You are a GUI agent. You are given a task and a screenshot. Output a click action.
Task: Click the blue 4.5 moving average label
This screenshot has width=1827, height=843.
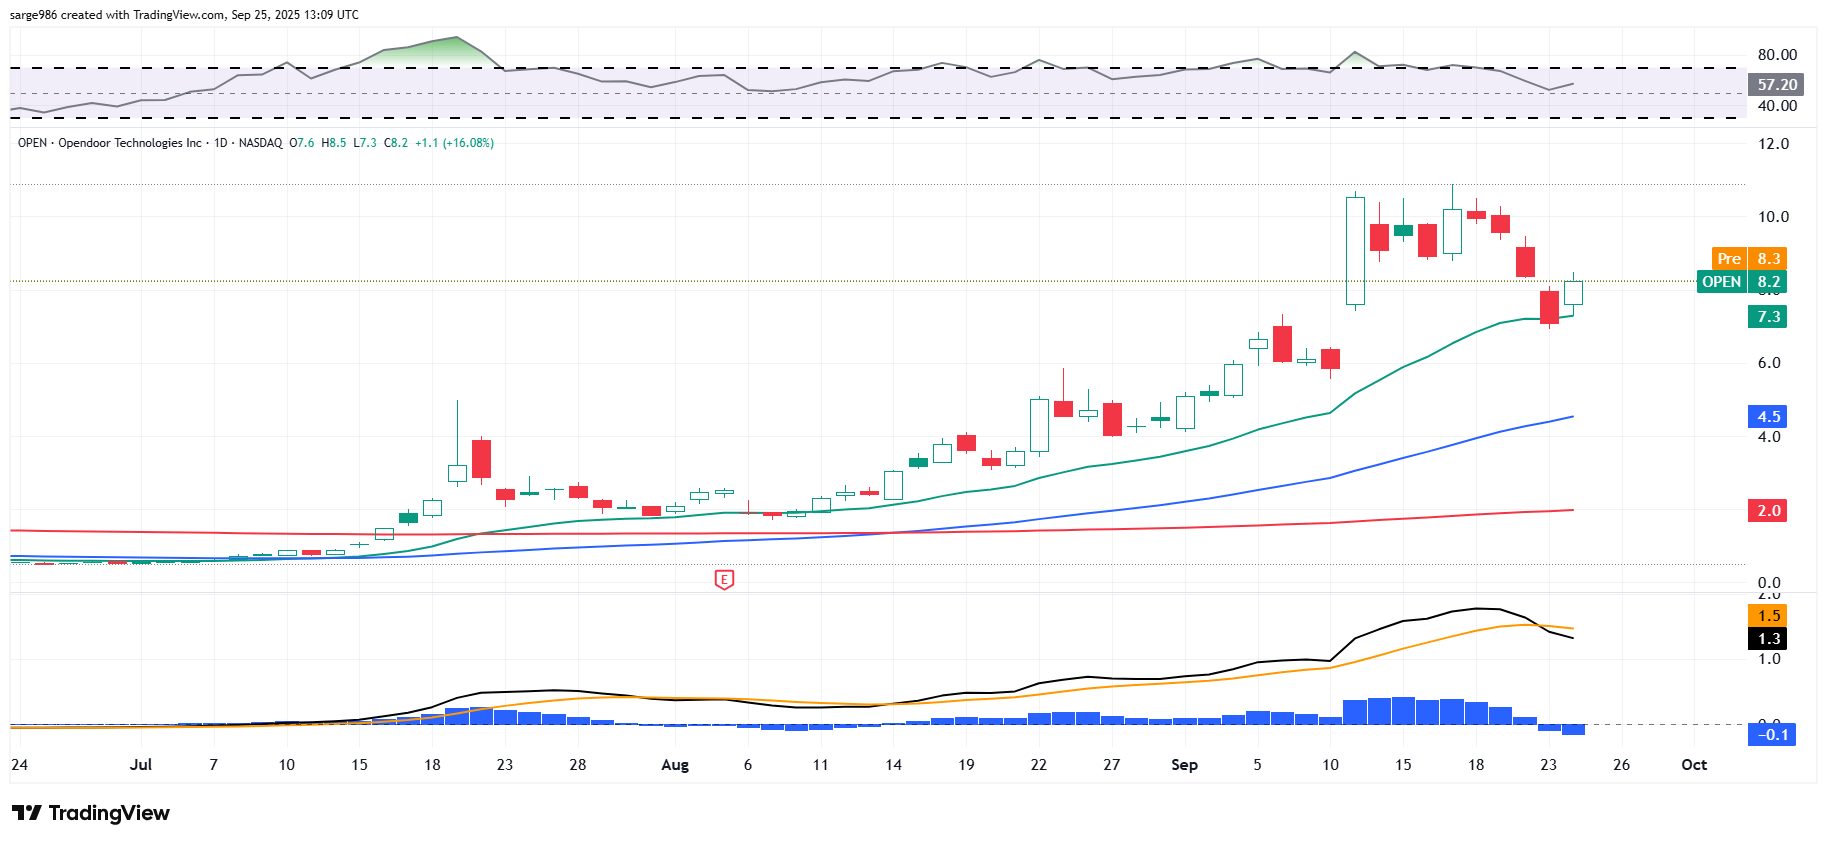[1768, 416]
